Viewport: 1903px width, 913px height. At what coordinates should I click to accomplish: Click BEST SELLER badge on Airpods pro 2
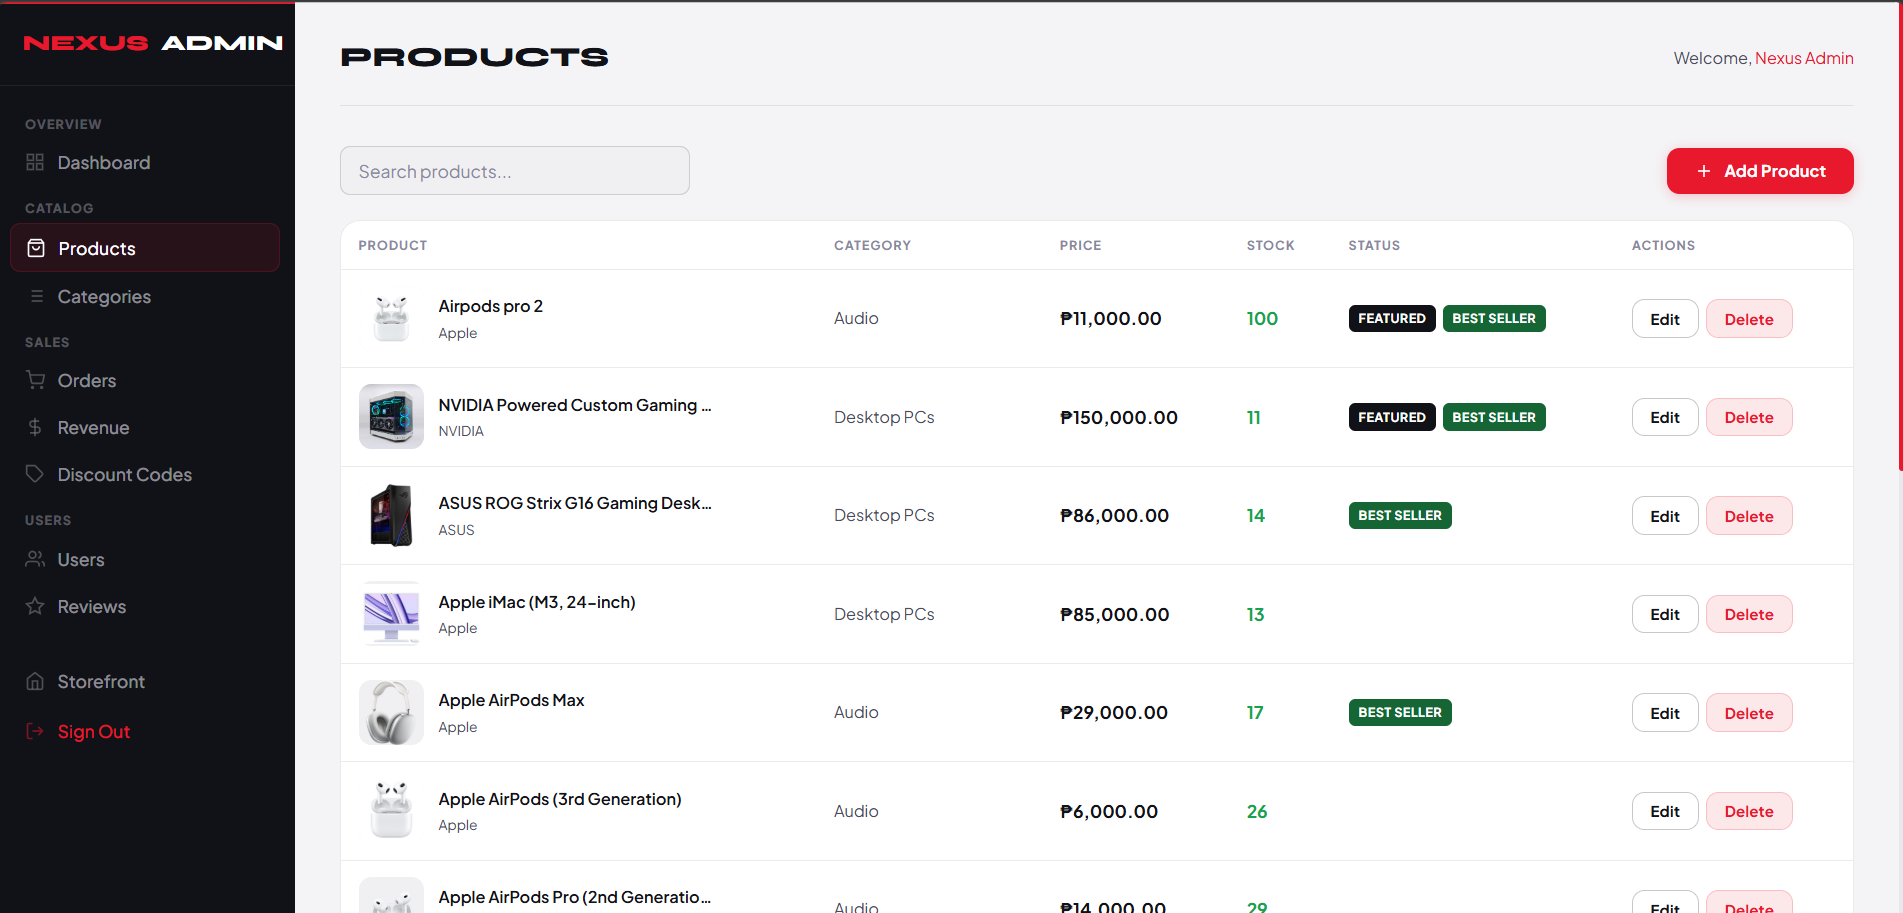(x=1494, y=318)
